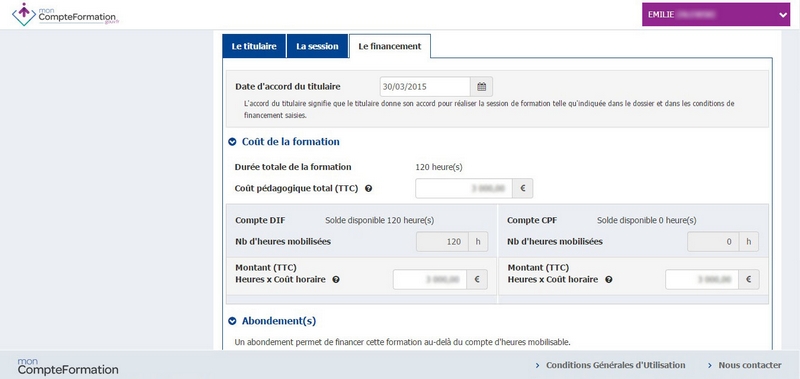This screenshot has width=800, height=379.
Task: Click the Compte DIF heures mobilisées field
Action: [x=442, y=242]
